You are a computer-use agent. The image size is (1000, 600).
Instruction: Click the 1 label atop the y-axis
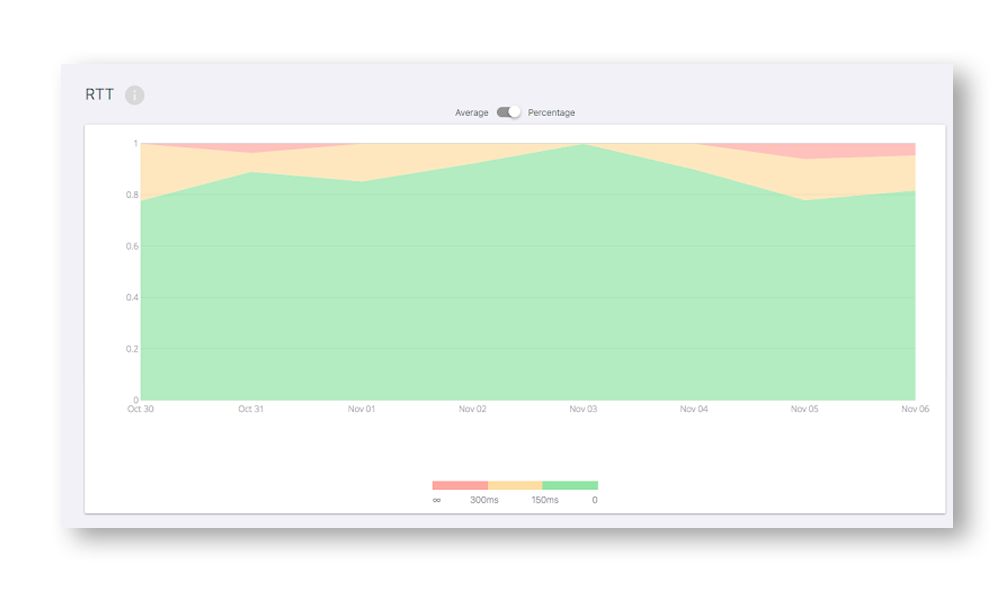tap(133, 143)
